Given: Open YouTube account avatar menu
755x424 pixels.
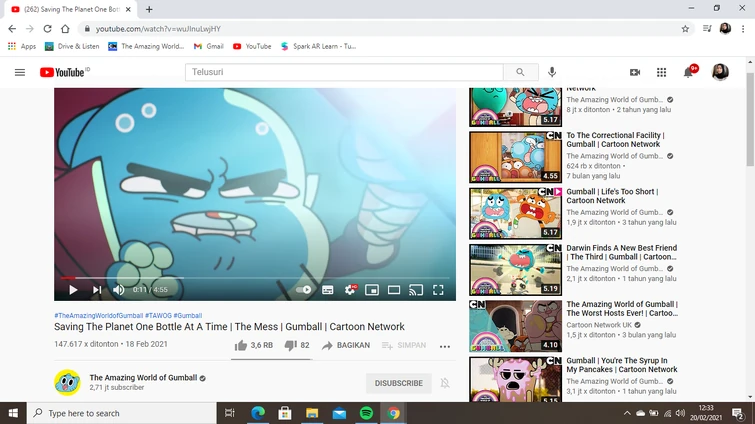Looking at the screenshot, I should (720, 72).
